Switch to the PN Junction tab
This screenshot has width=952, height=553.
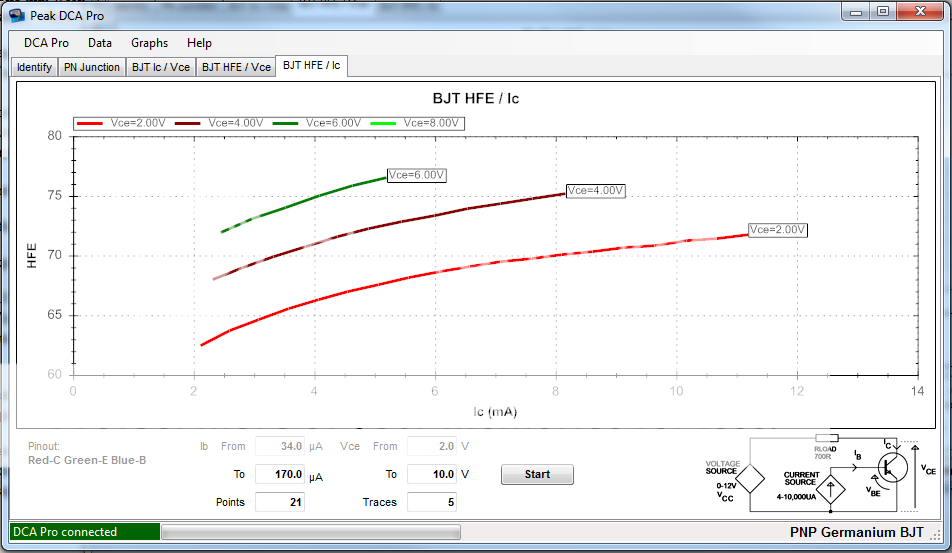92,67
